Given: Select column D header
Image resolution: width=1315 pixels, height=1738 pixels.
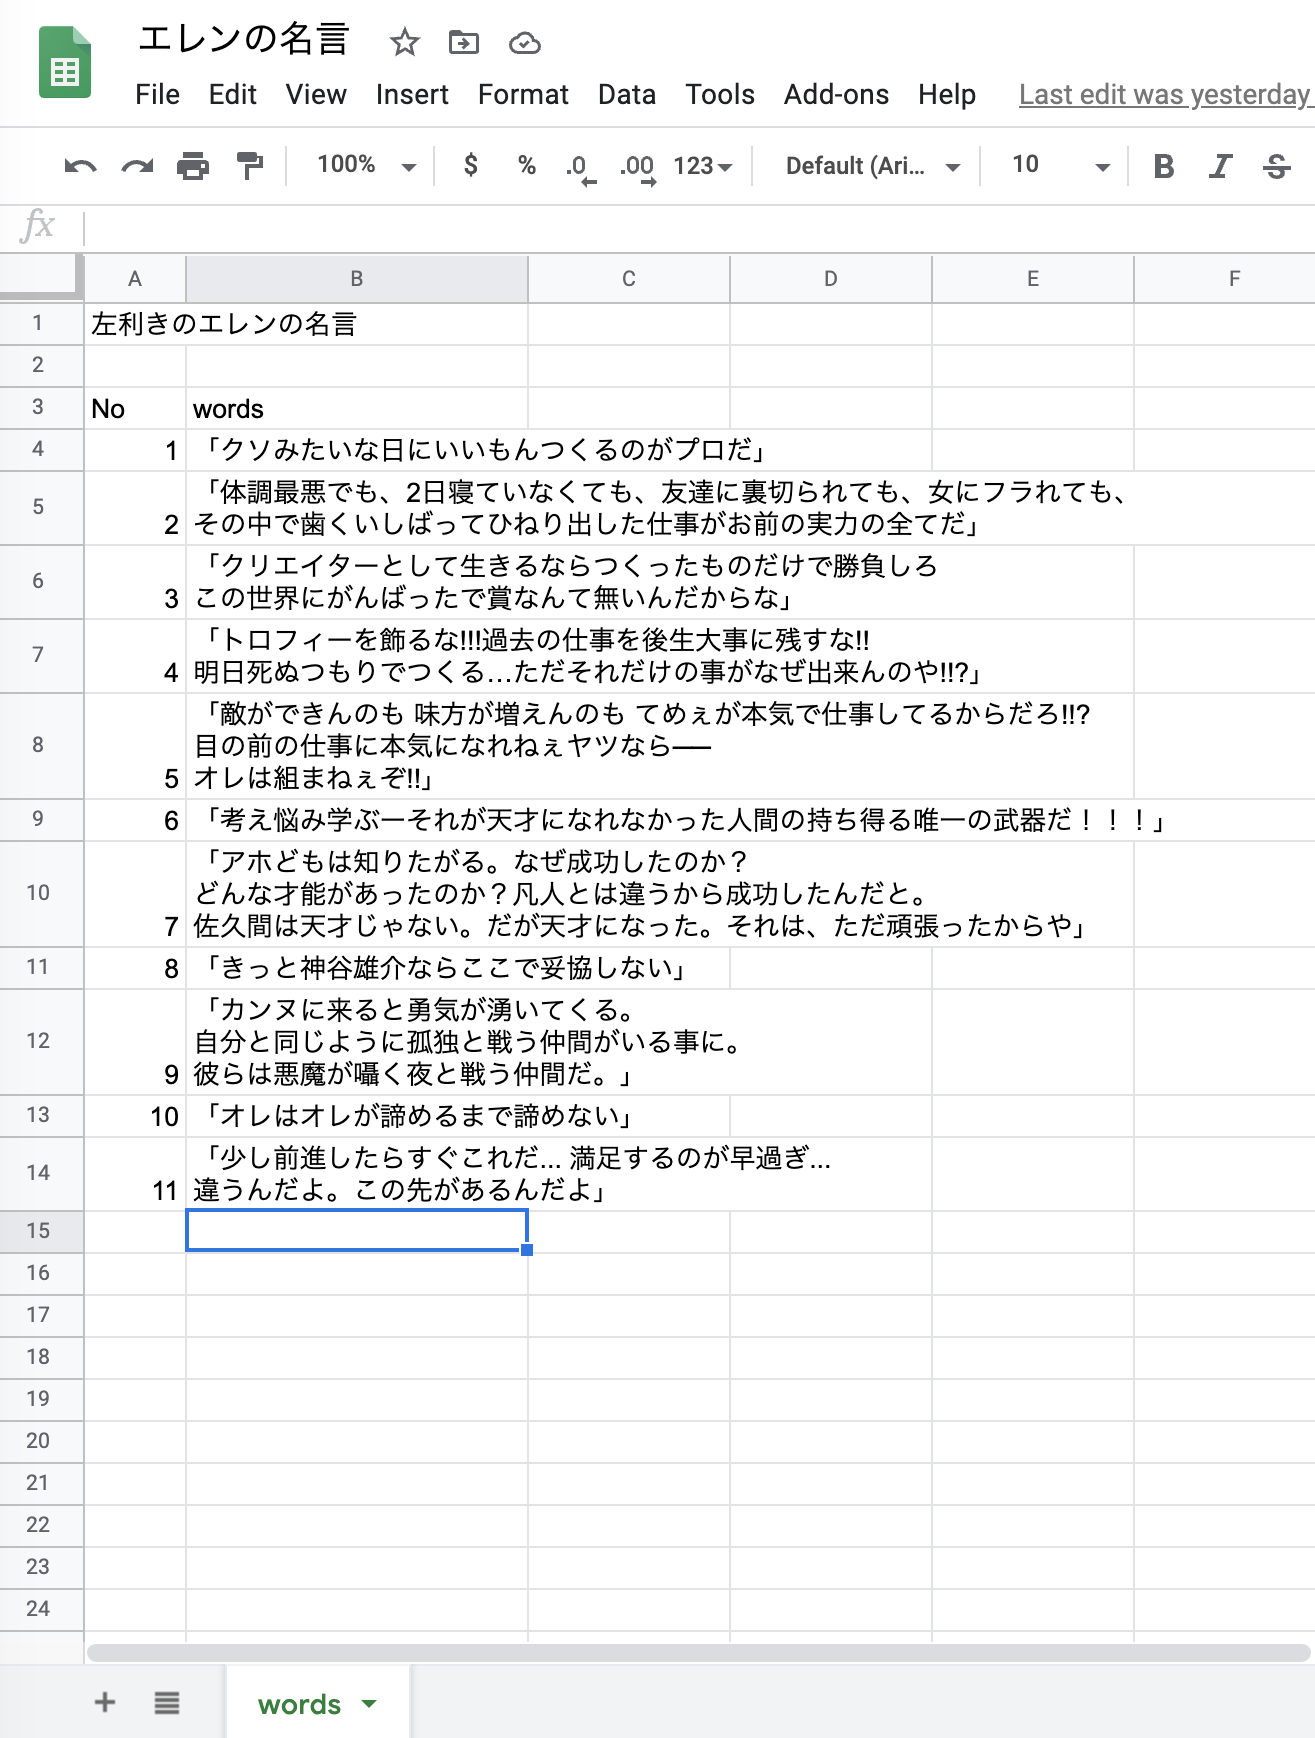Looking at the screenshot, I should 831,279.
